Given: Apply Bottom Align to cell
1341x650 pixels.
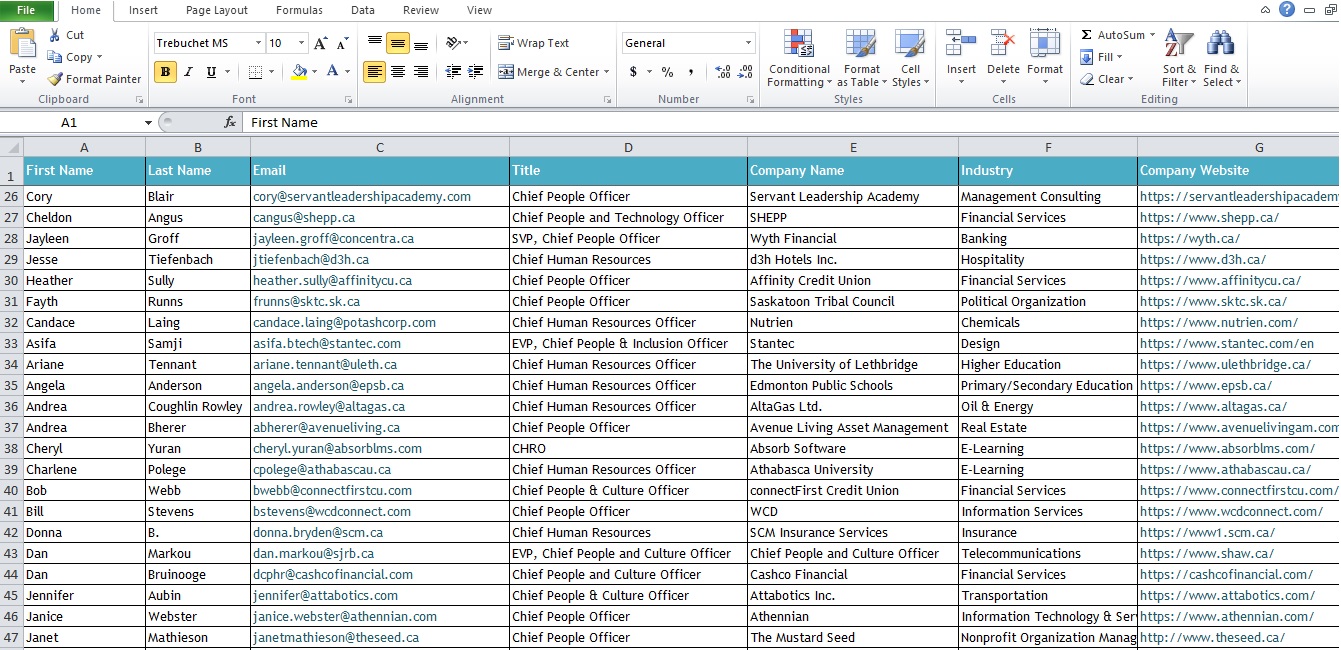Looking at the screenshot, I should 421,43.
